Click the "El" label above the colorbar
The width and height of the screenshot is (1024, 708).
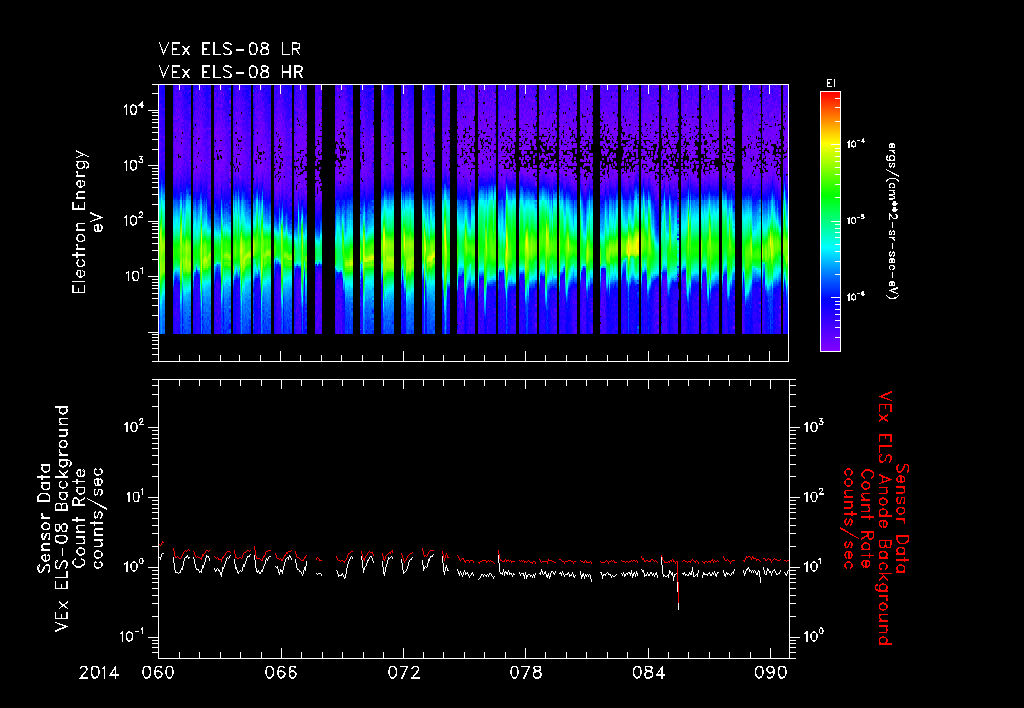(831, 83)
